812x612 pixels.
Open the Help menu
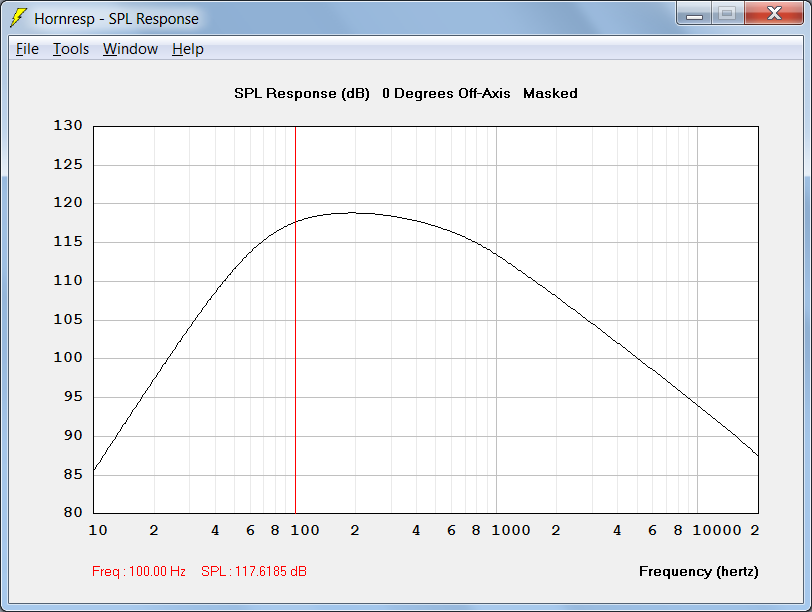[187, 49]
